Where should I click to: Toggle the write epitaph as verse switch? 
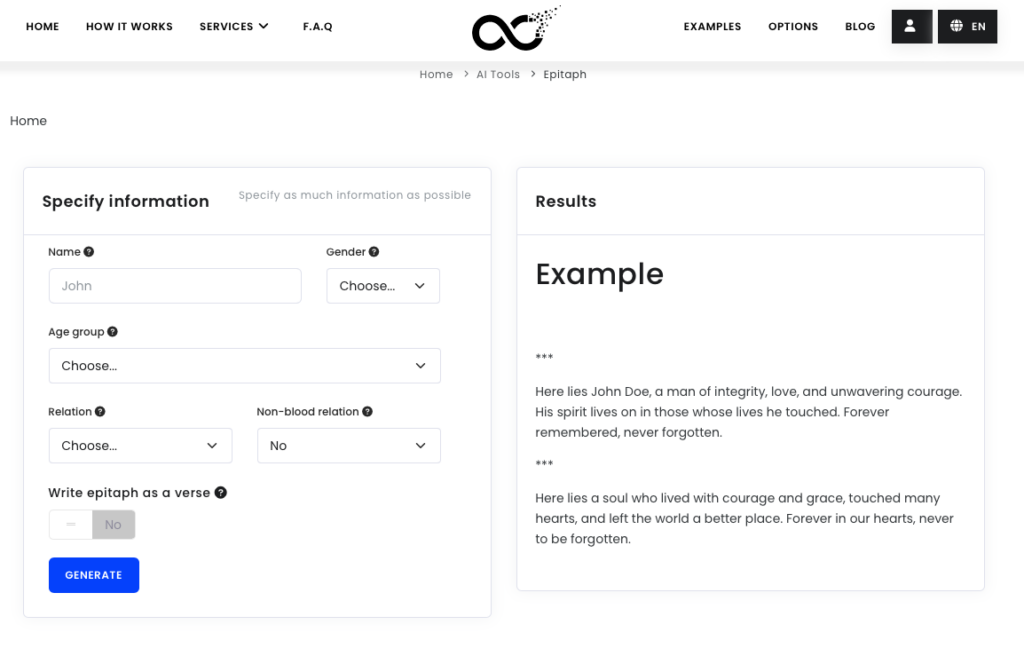pos(92,525)
